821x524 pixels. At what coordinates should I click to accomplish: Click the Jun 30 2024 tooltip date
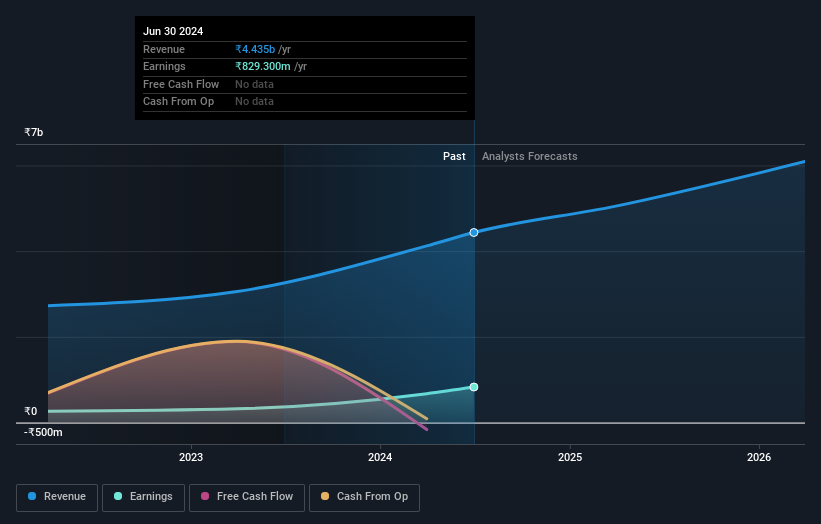(x=173, y=31)
